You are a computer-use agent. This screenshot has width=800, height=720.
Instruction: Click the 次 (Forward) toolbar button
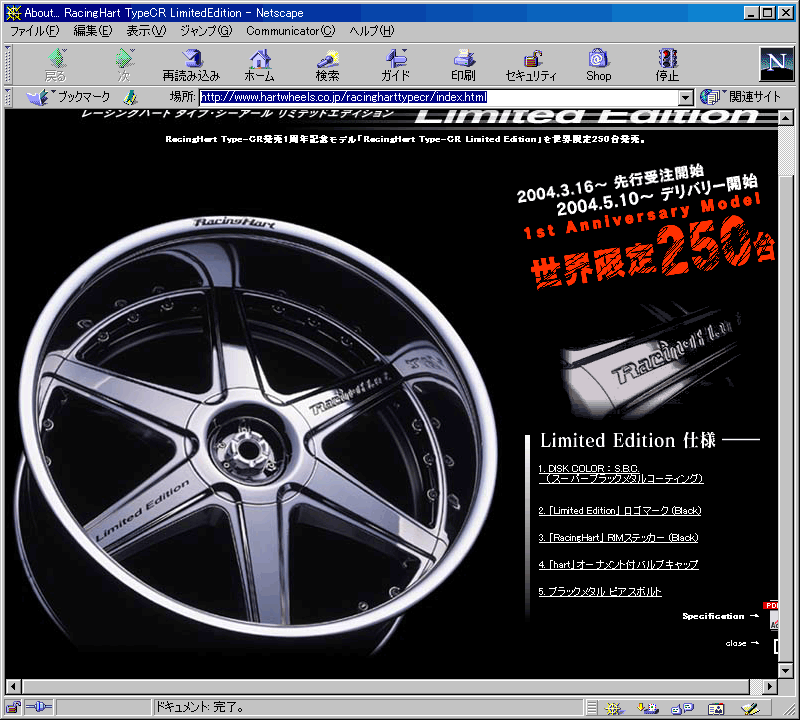(124, 65)
